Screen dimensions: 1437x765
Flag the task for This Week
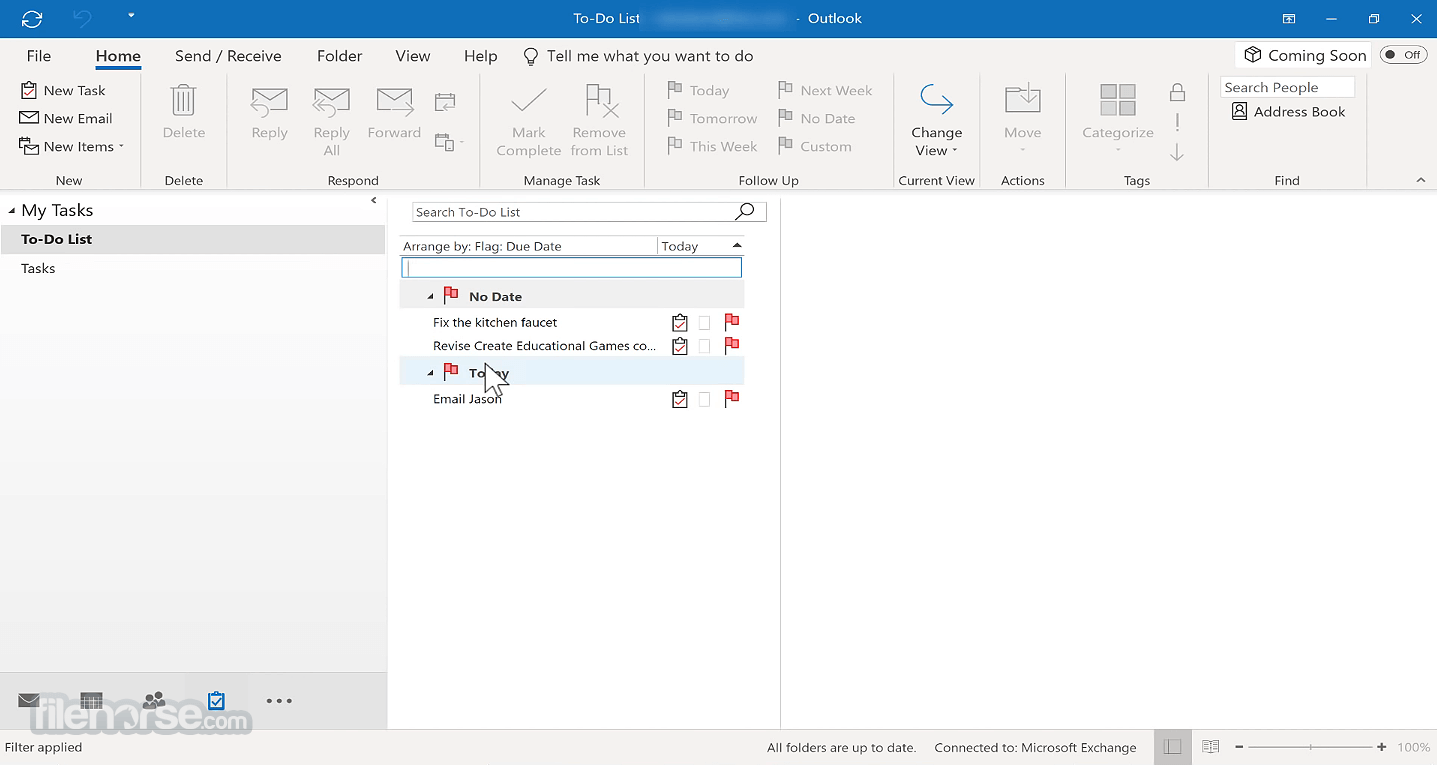point(712,146)
